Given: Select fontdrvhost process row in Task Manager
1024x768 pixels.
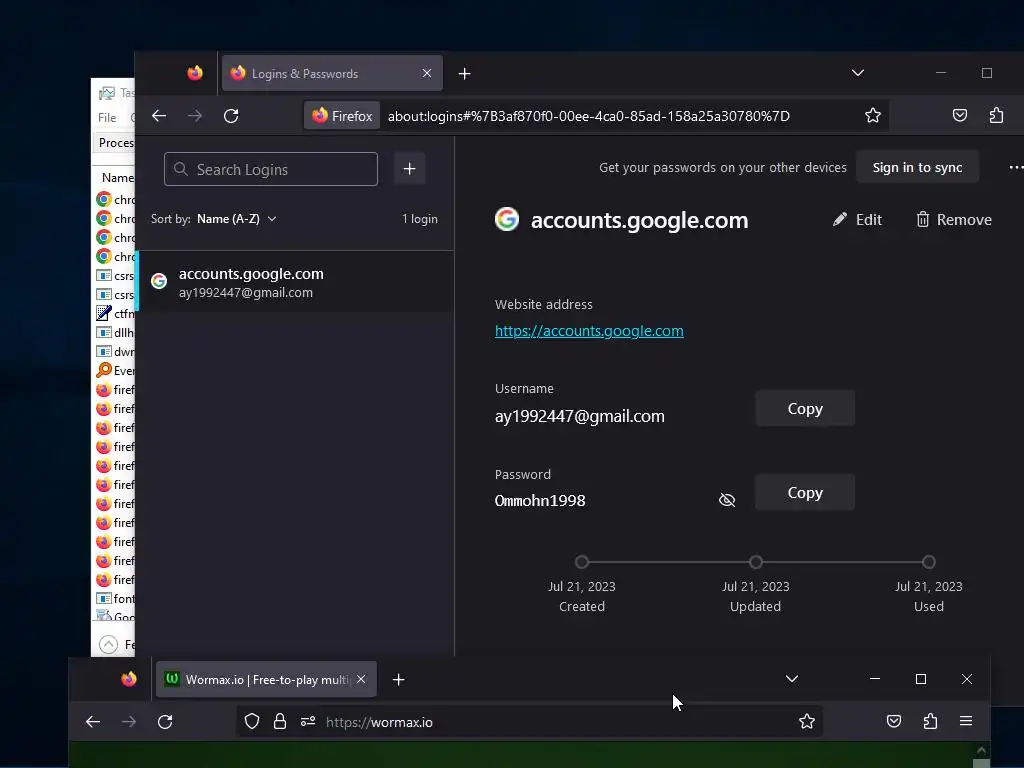Looking at the screenshot, I should 115,598.
